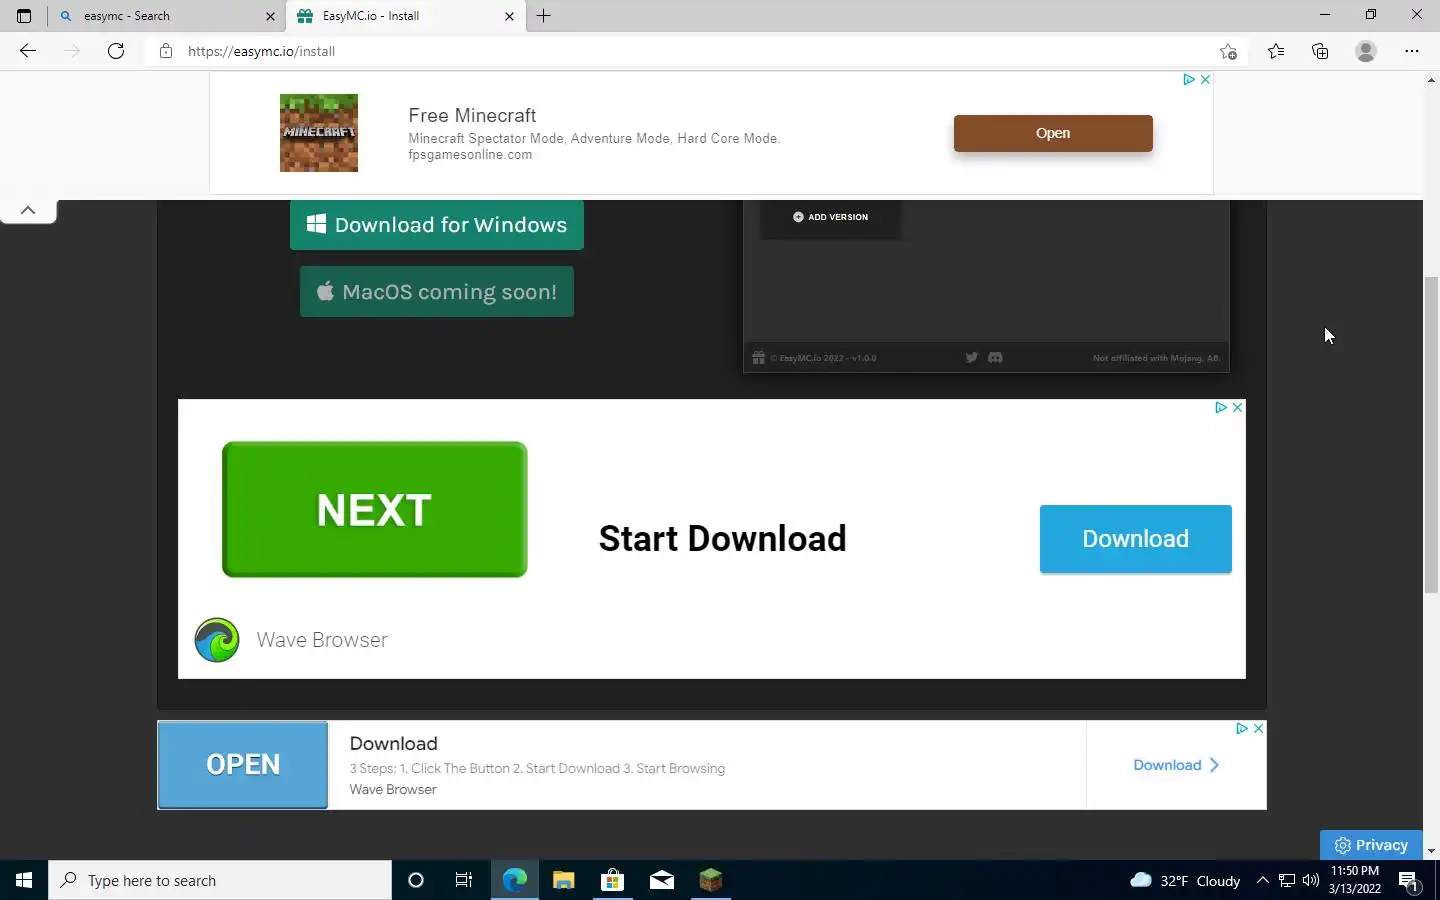Screen dimensions: 1440x900
Task: Click the scrollbar down arrow
Action: coord(1431,851)
